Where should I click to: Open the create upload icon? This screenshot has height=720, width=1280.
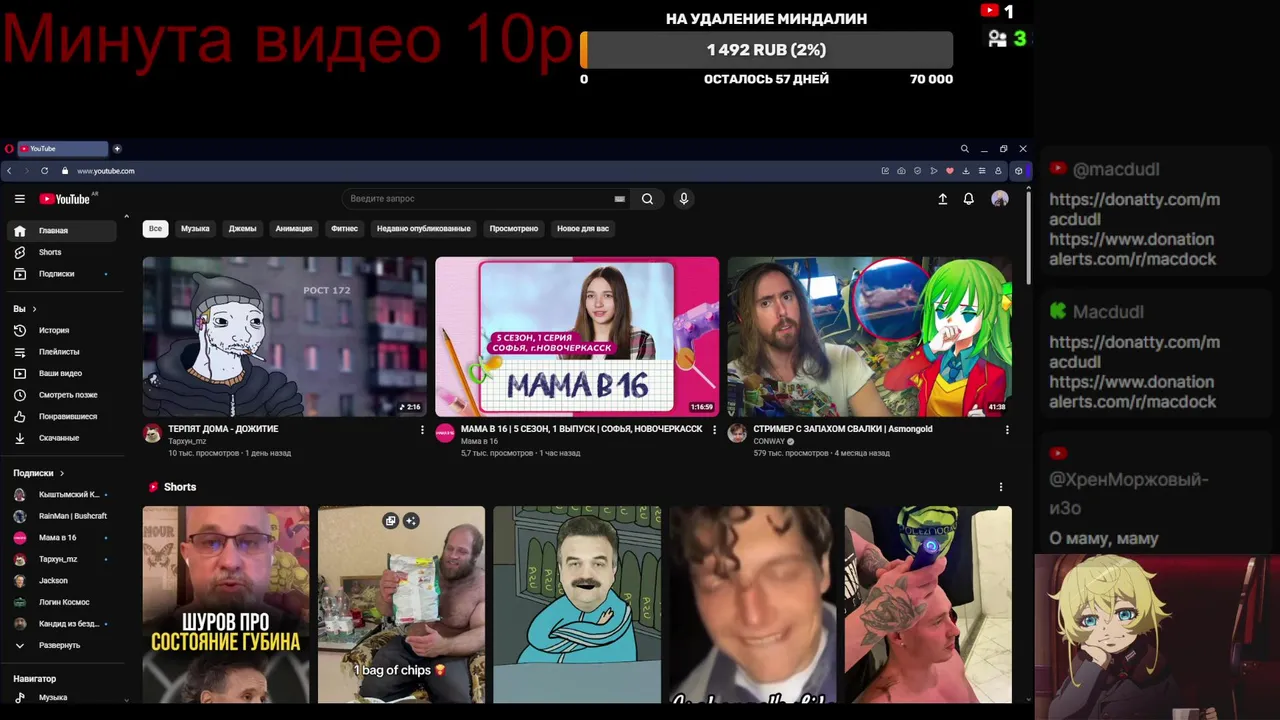[x=942, y=199]
